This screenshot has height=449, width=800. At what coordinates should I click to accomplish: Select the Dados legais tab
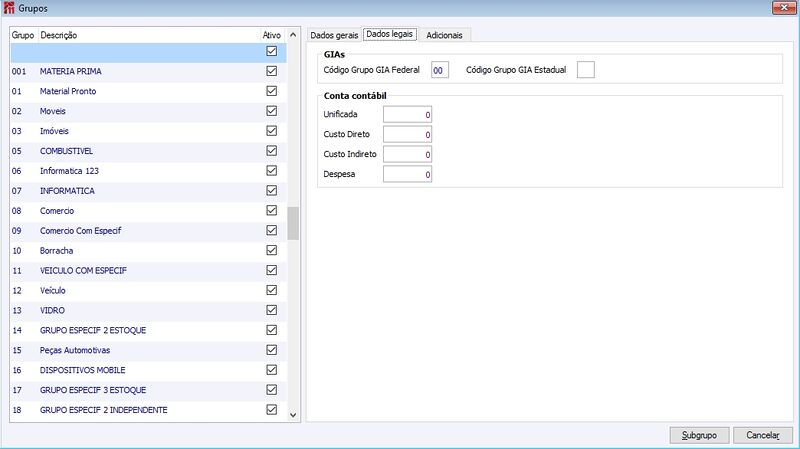[x=390, y=34]
